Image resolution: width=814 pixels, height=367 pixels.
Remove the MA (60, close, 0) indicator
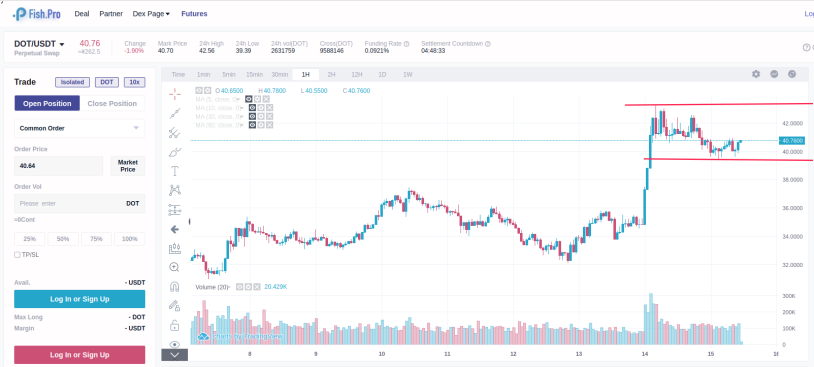tap(269, 125)
